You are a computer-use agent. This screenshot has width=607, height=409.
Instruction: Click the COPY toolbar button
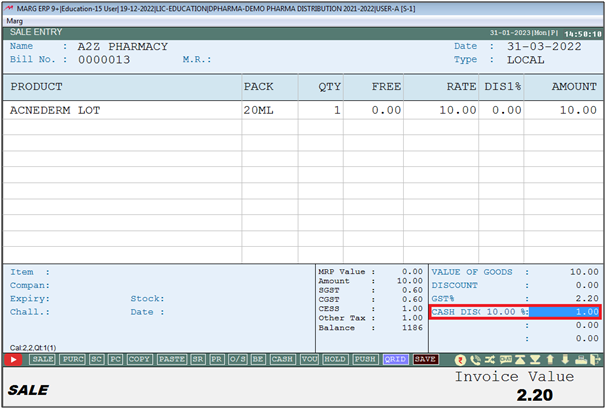pos(139,358)
